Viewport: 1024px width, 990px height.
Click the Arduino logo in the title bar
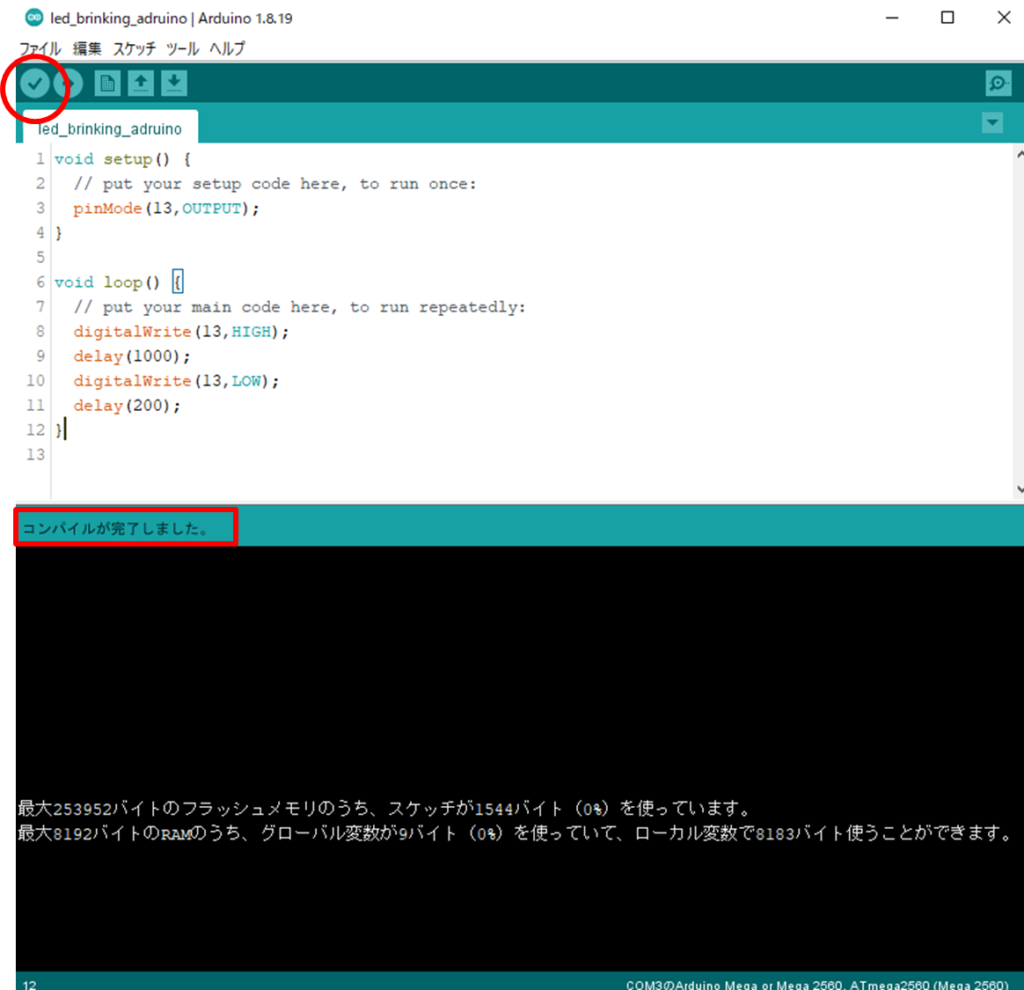(34, 18)
